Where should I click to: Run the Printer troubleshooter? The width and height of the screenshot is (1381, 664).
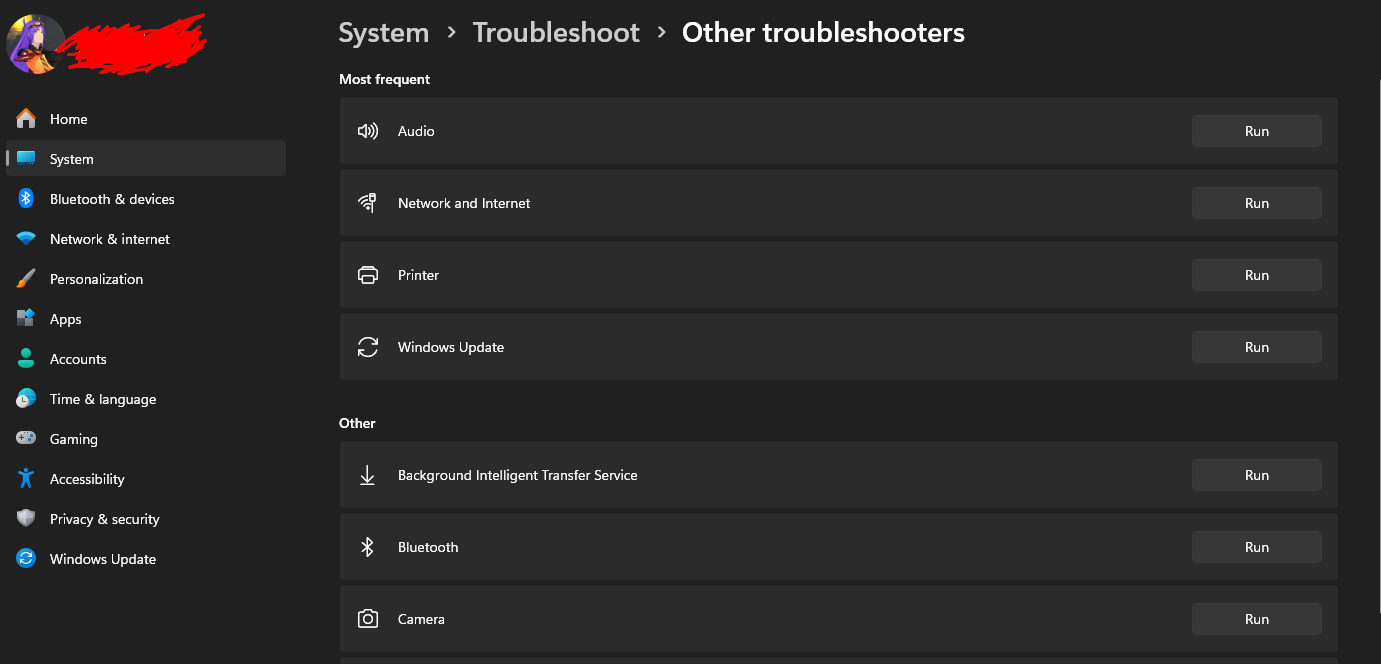click(x=1257, y=275)
